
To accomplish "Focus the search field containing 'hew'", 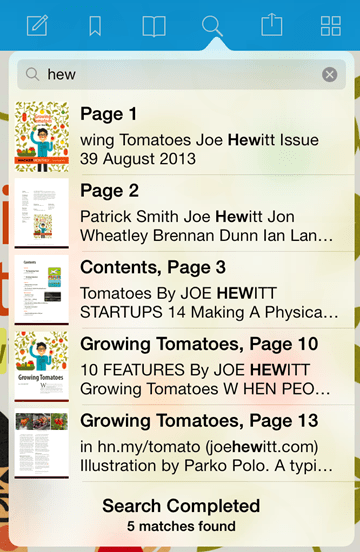I will [181, 74].
